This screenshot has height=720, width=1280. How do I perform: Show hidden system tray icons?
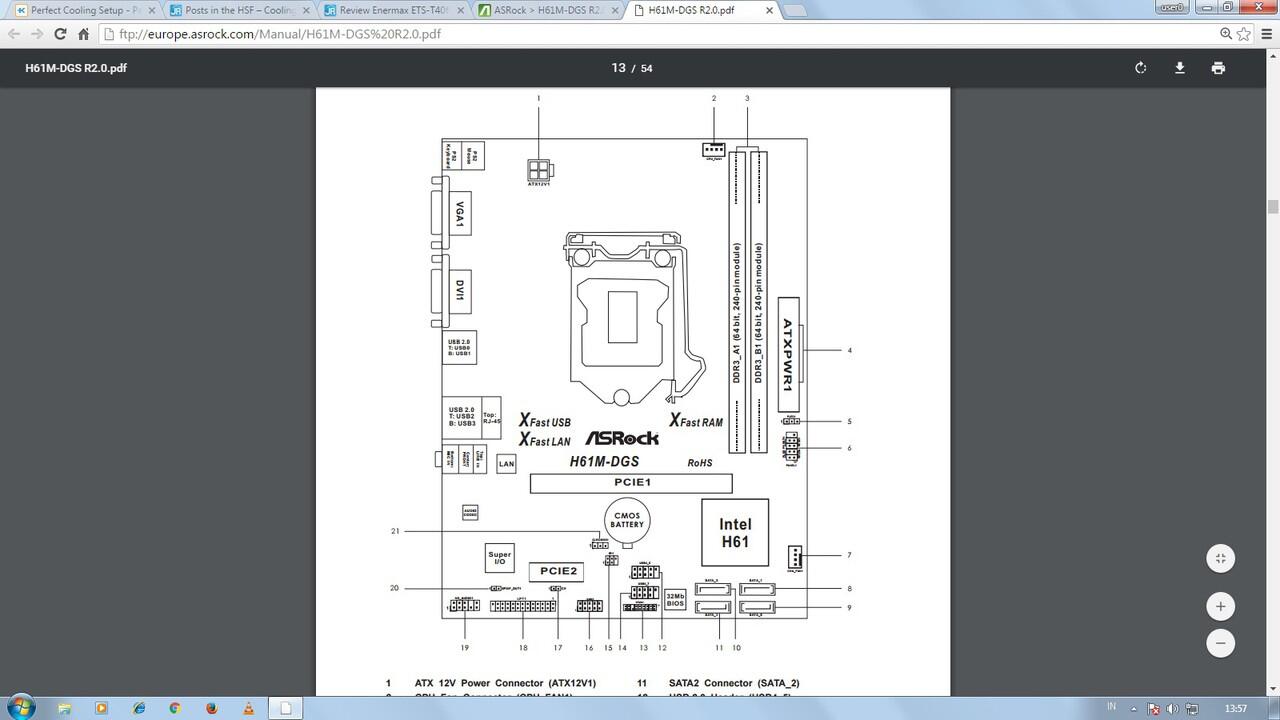pyautogui.click(x=1135, y=709)
